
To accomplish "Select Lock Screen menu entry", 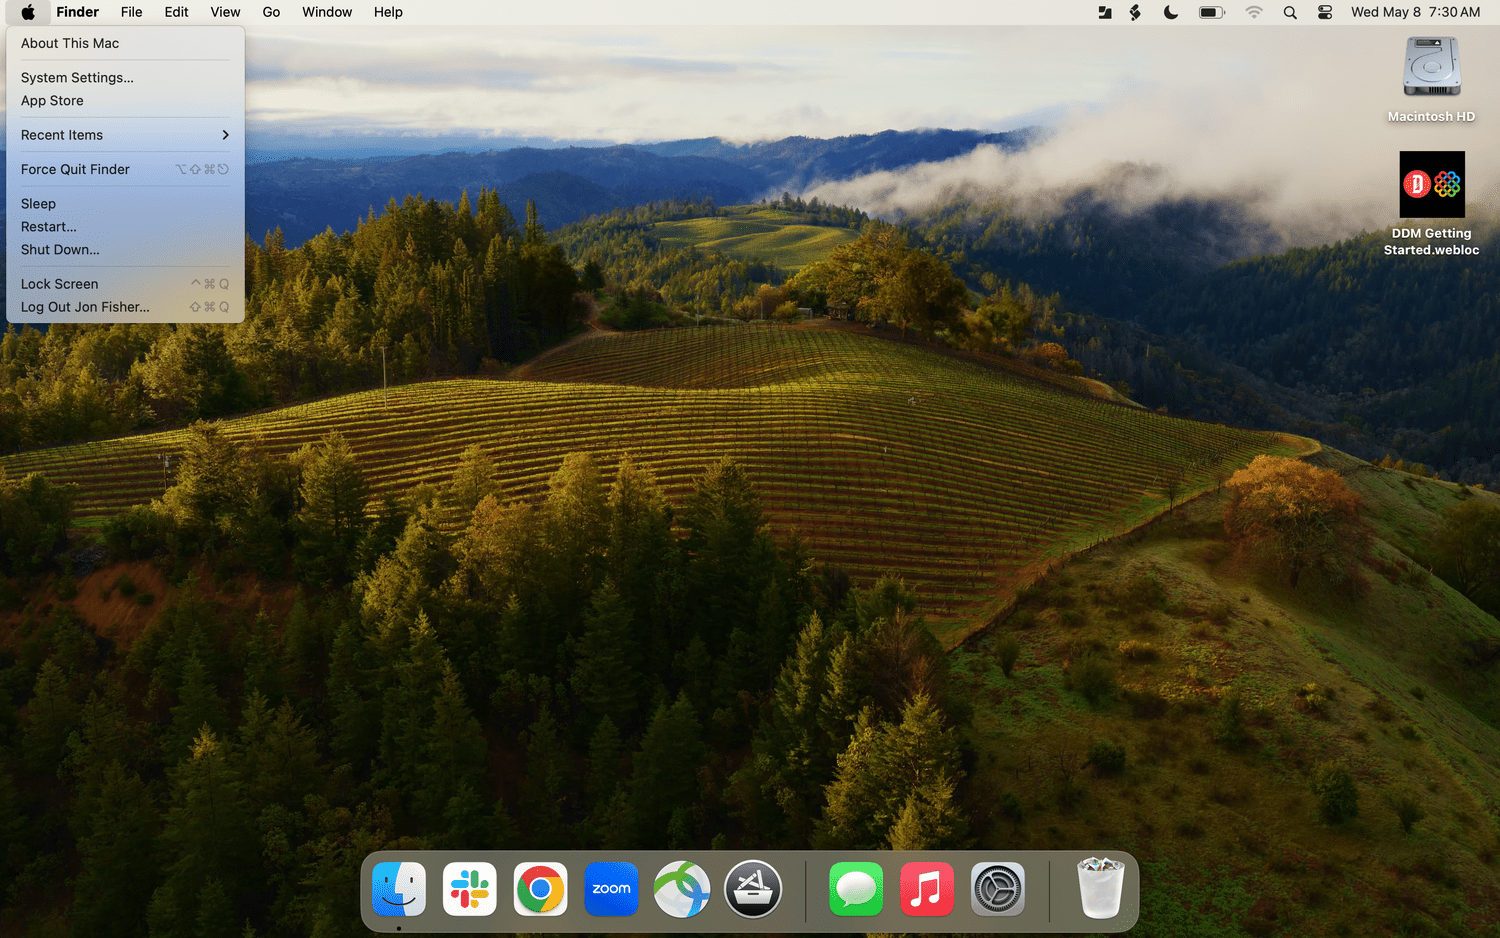I will coord(60,284).
